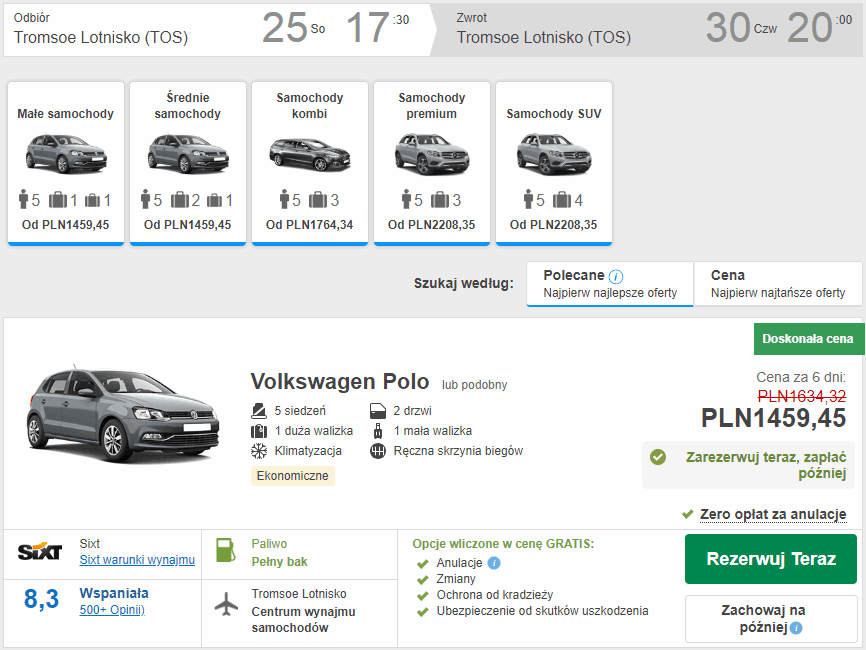Sort by Cena cheapest offers first
The image size is (866, 650).
click(778, 284)
